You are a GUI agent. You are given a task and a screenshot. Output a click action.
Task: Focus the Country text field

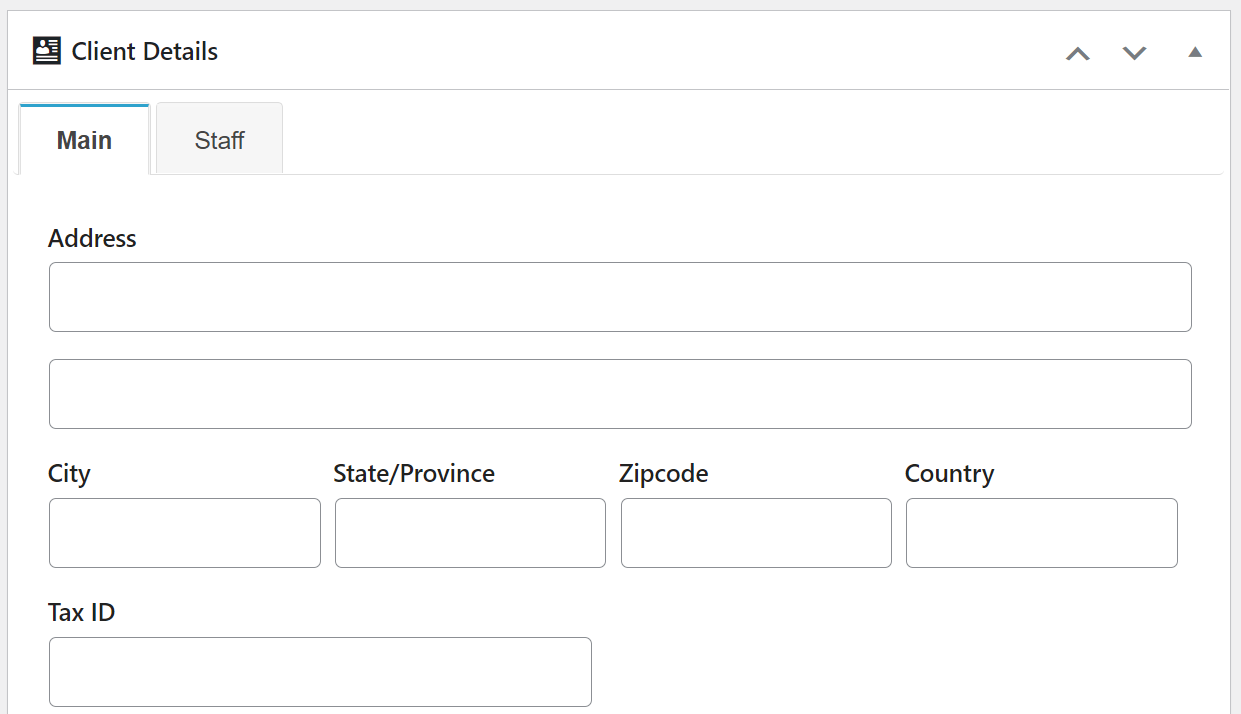click(x=1042, y=533)
